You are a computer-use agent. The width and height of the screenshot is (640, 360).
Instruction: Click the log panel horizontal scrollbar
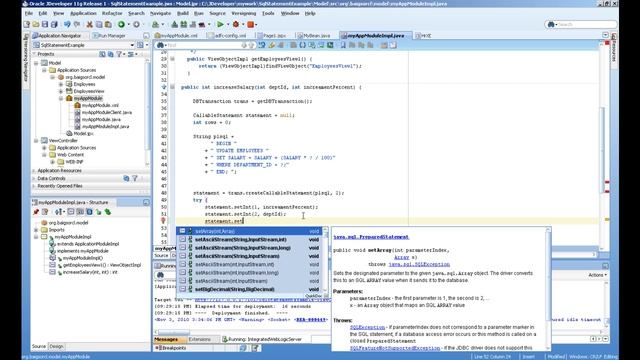coord(173,332)
